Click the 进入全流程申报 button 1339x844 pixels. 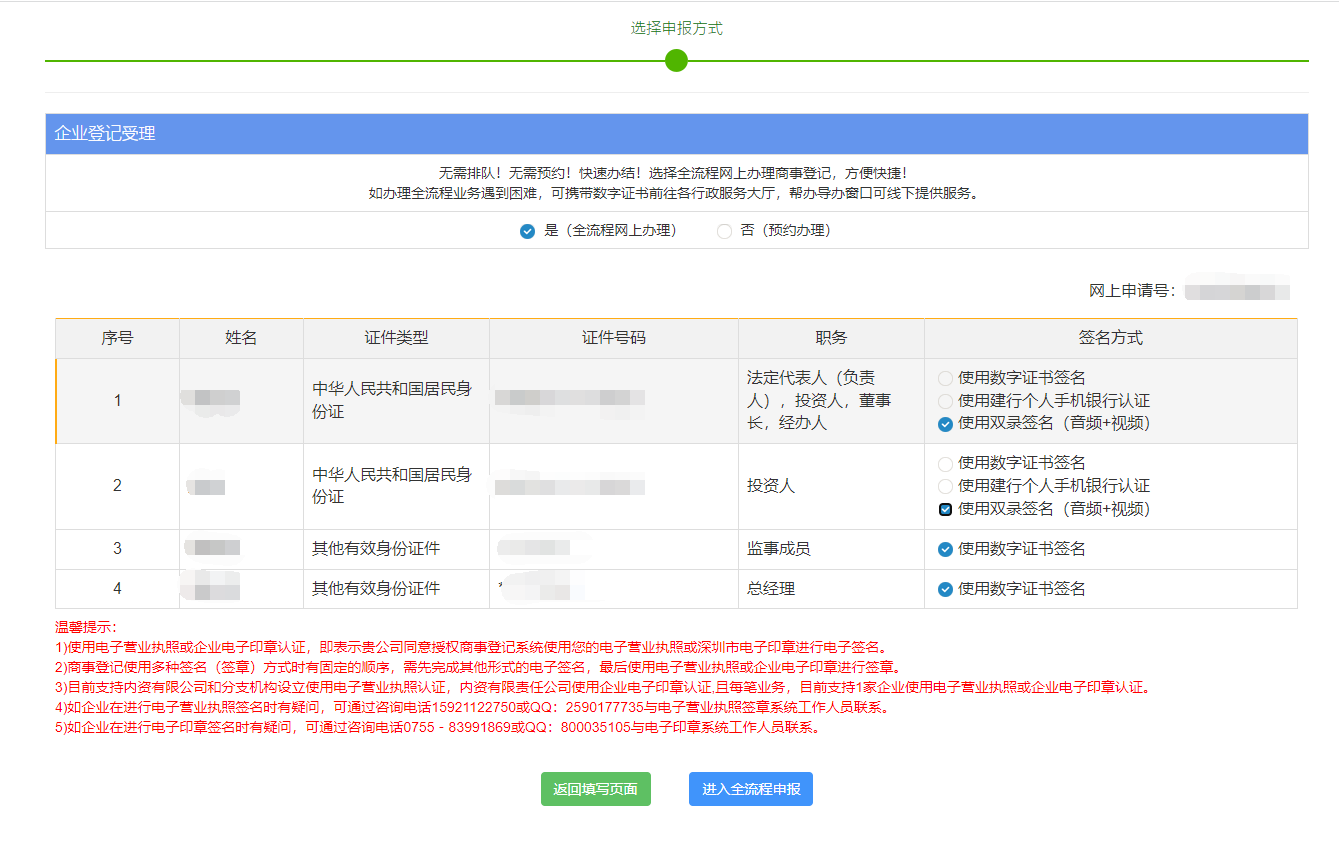[x=751, y=789]
